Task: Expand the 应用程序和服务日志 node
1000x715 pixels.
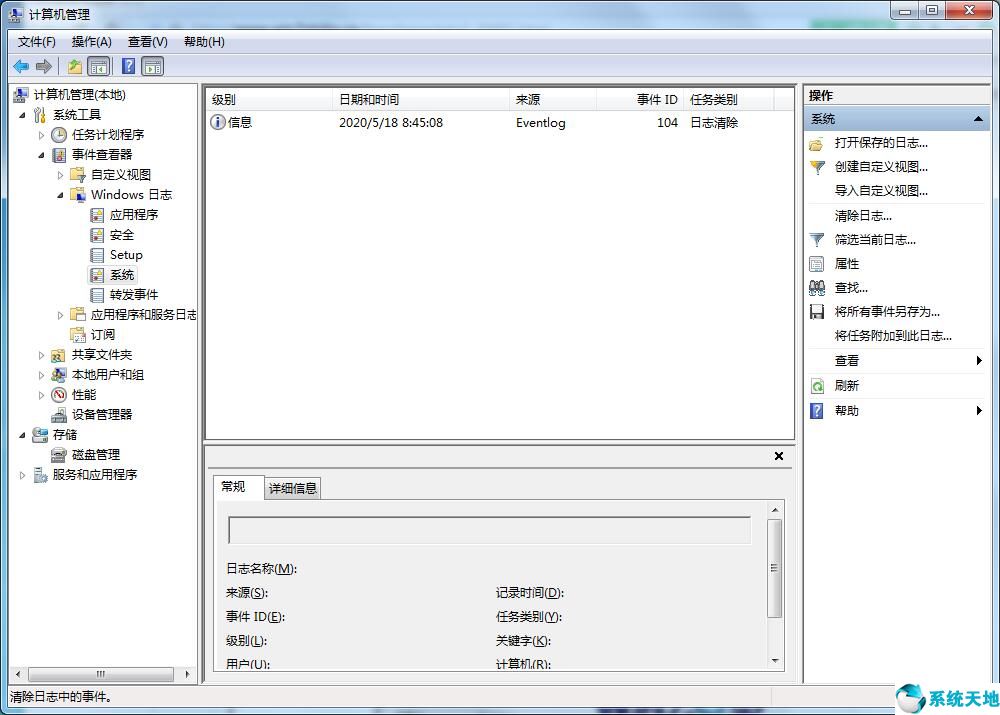Action: (x=62, y=314)
